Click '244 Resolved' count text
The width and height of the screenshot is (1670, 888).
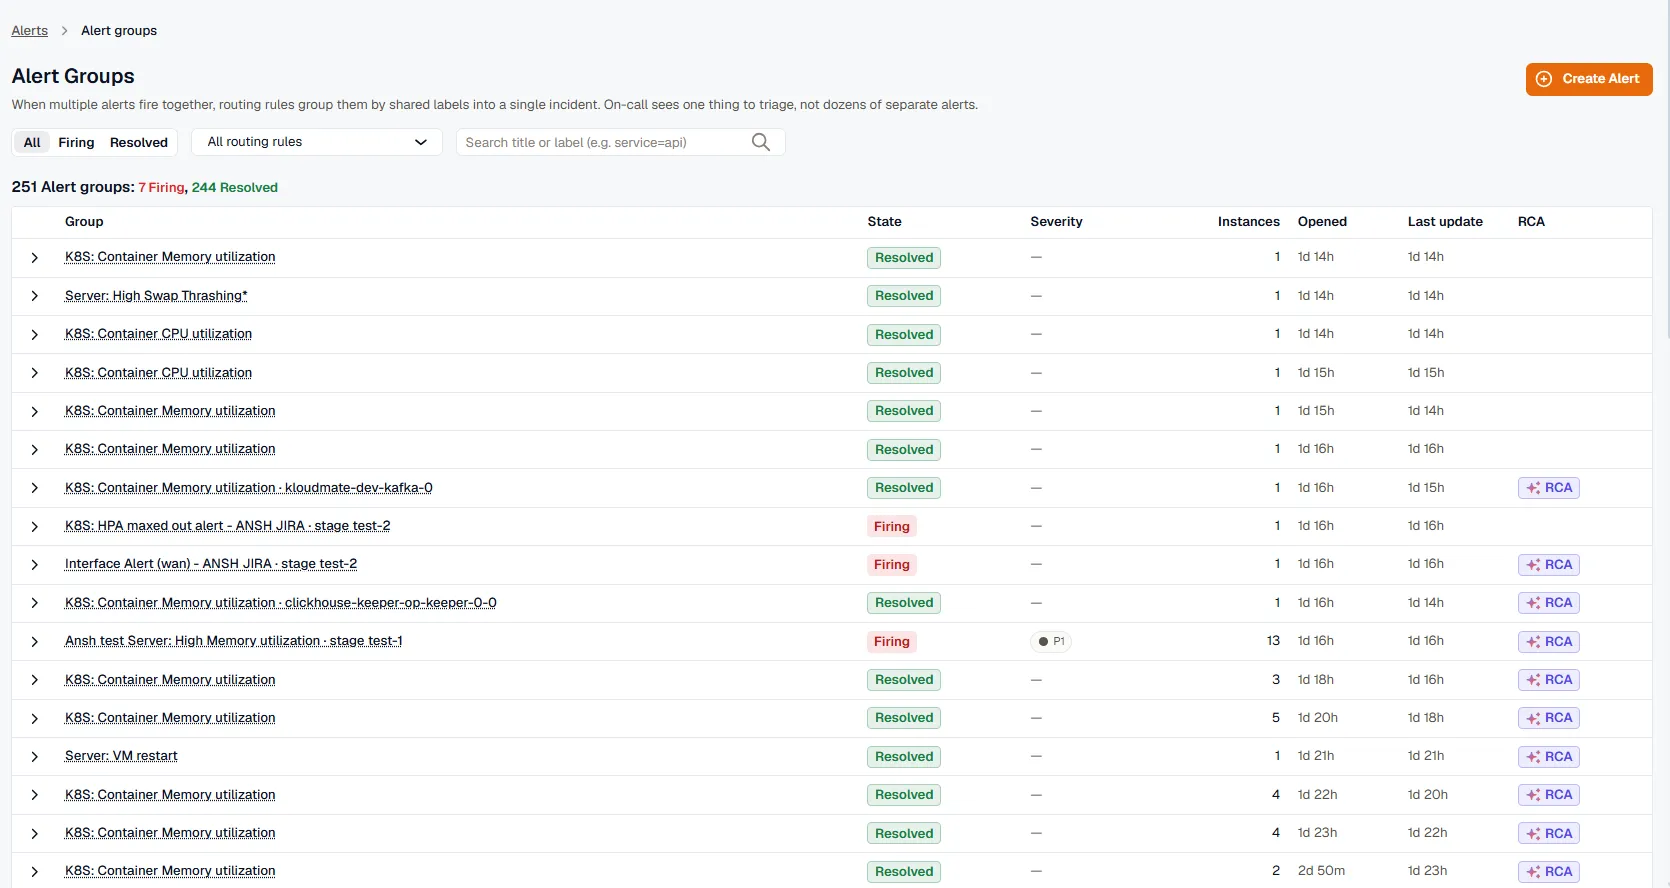point(235,188)
